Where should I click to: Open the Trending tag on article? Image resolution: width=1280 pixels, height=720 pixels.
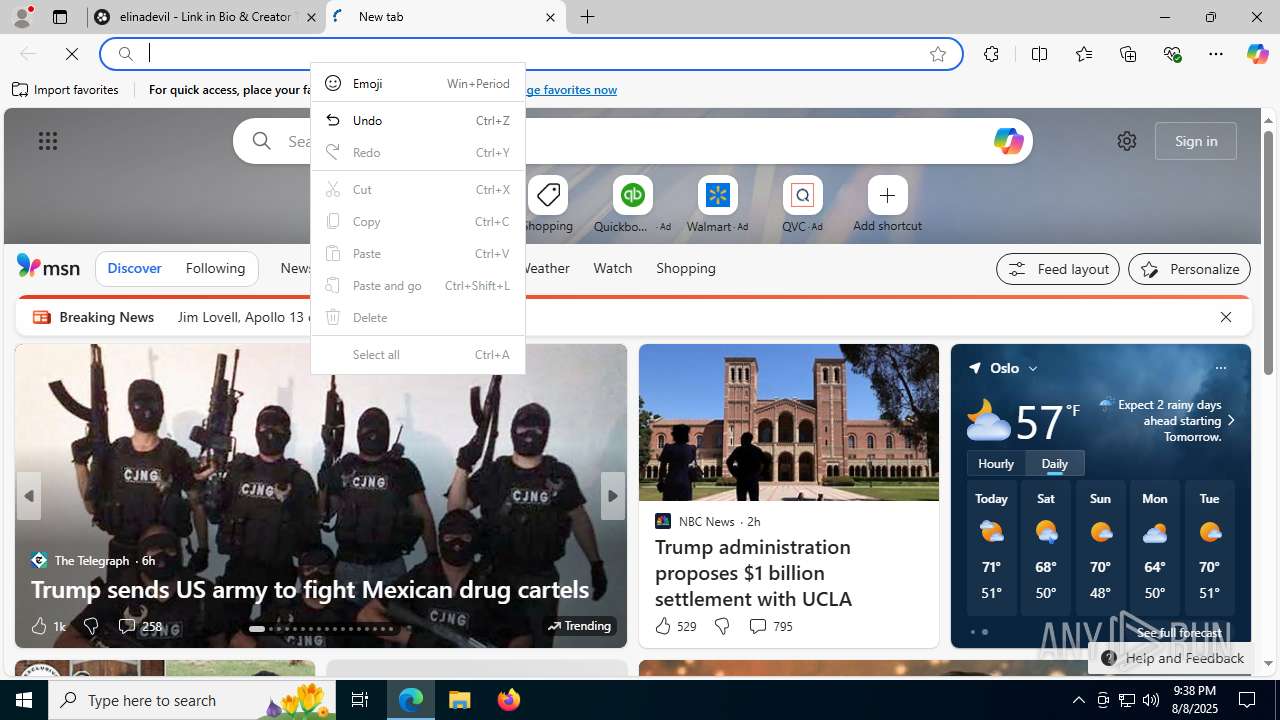pyautogui.click(x=580, y=626)
